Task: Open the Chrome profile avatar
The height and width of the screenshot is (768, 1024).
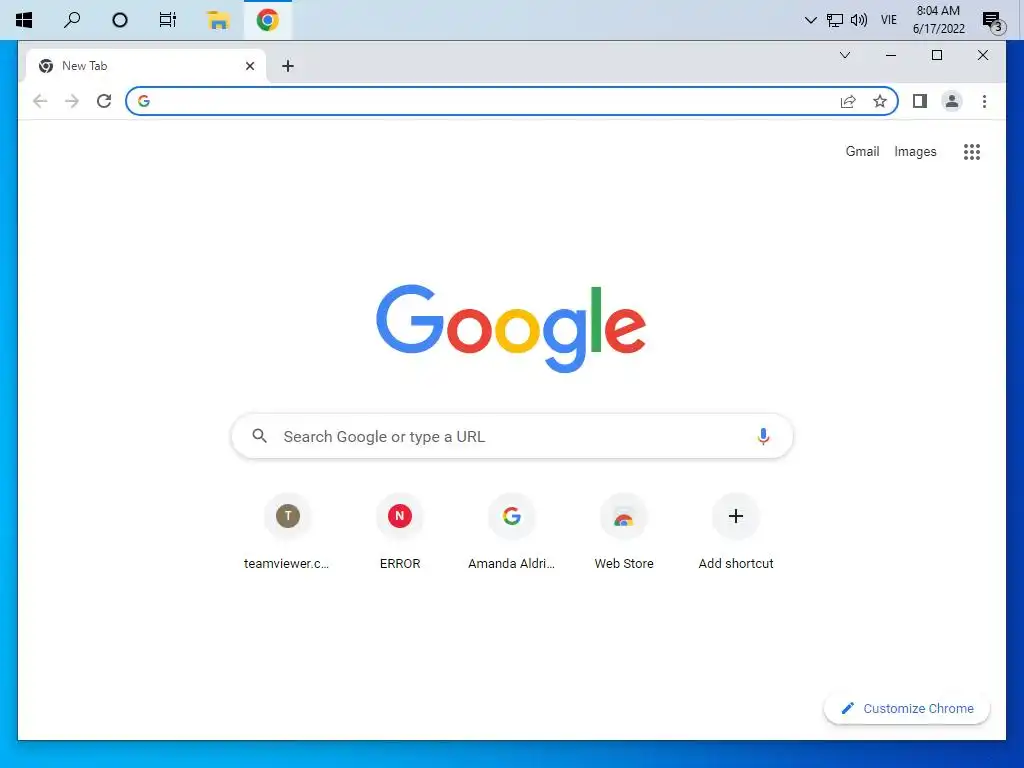Action: [952, 101]
